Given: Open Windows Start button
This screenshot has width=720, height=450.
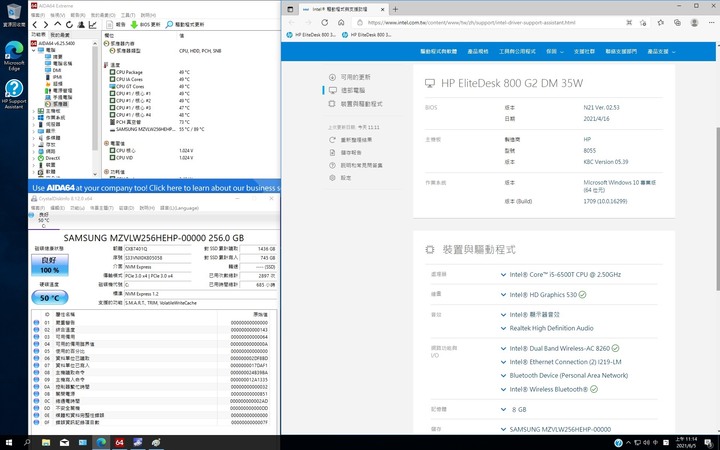Looking at the screenshot, I should (x=8, y=443).
